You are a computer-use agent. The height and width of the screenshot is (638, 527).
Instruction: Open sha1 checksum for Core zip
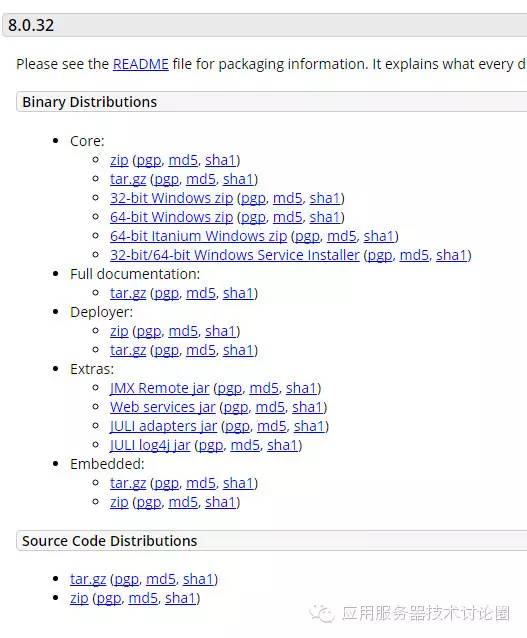tap(221, 160)
